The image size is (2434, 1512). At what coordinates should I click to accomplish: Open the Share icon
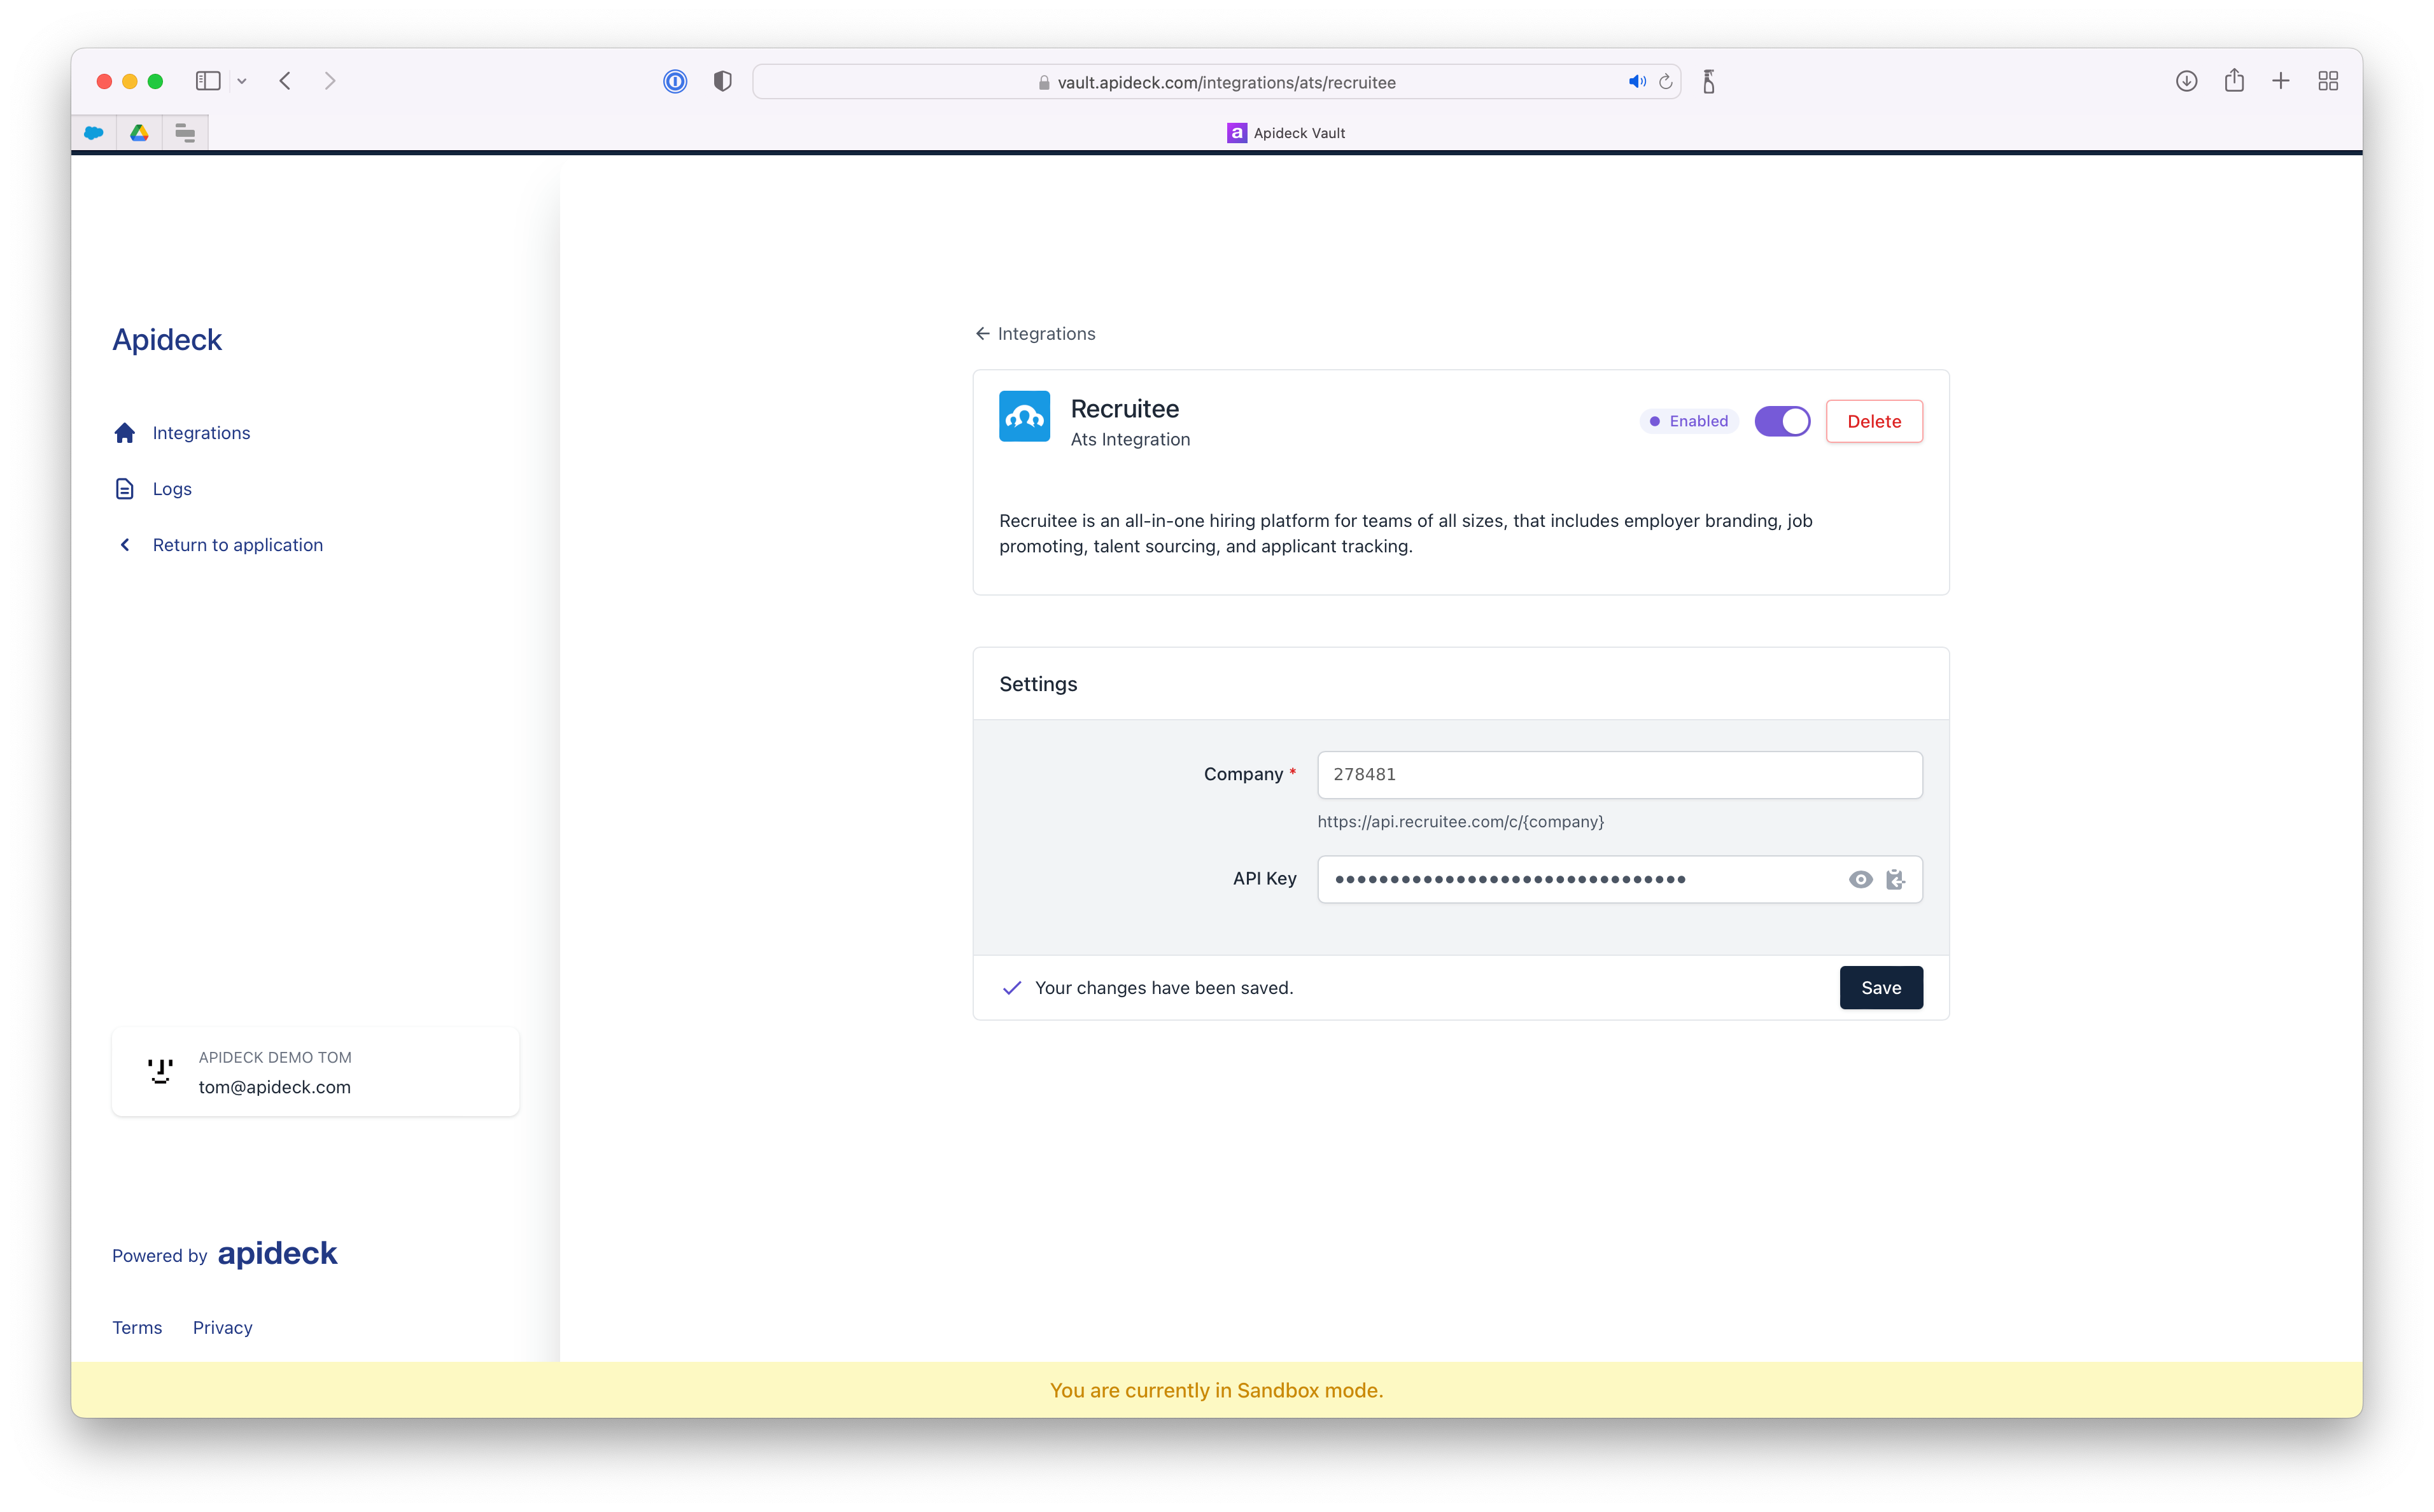2234,81
